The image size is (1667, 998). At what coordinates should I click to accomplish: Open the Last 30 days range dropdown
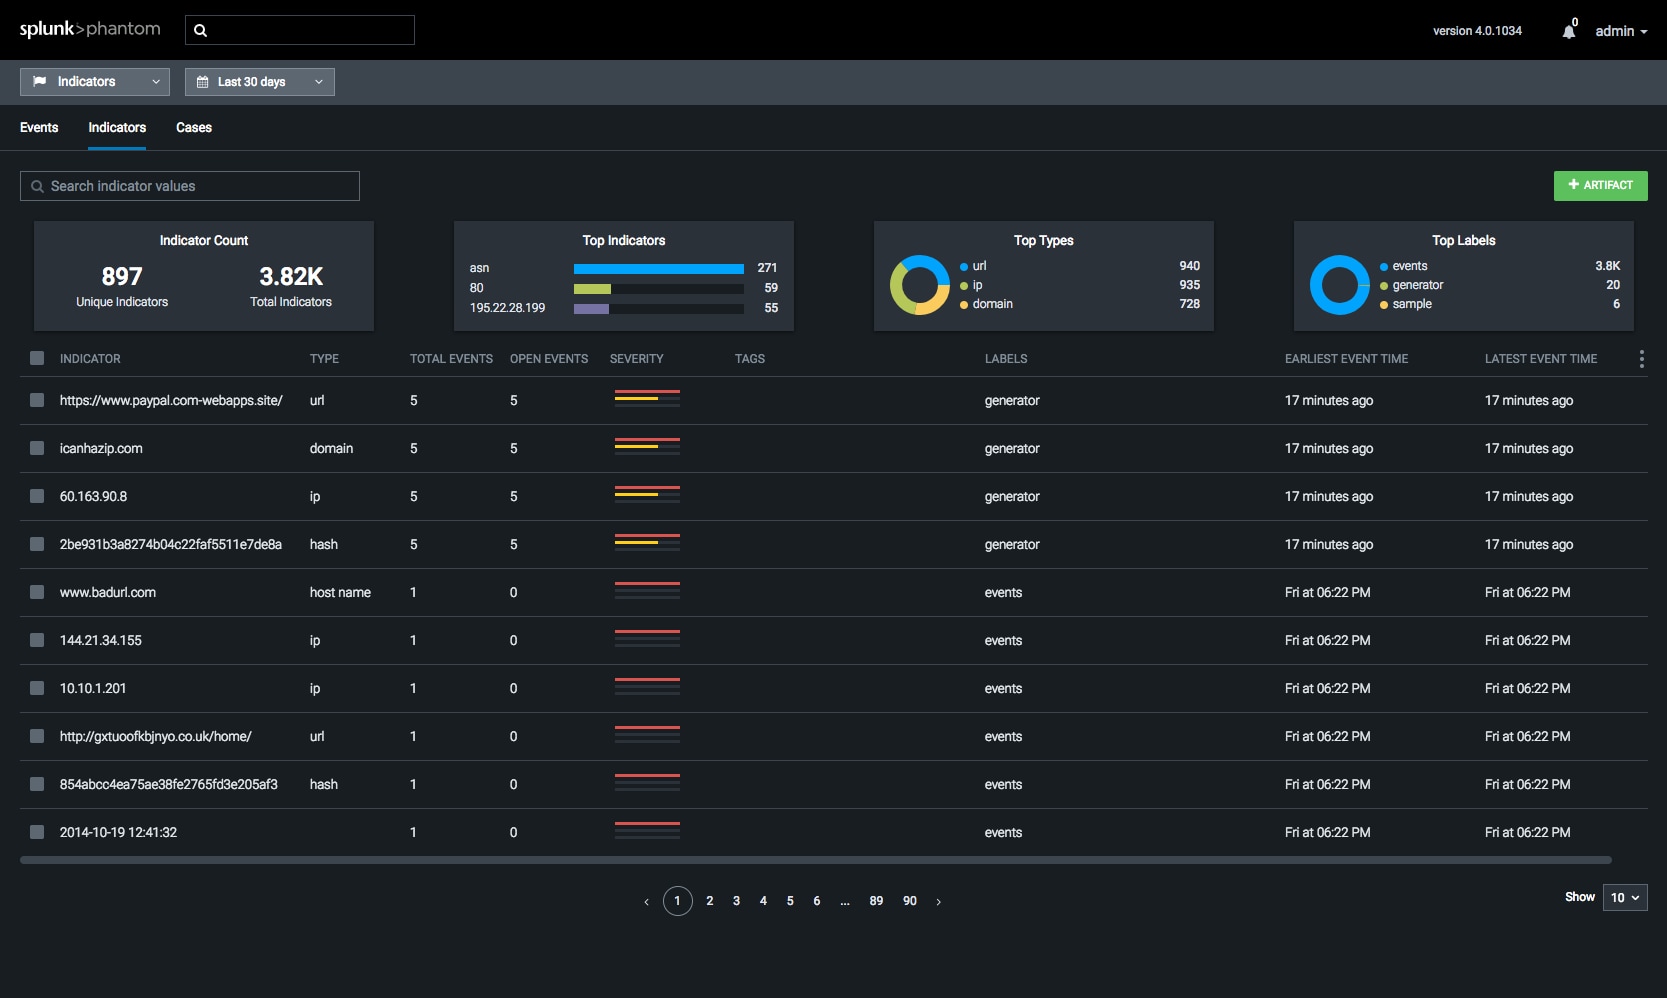[x=260, y=82]
